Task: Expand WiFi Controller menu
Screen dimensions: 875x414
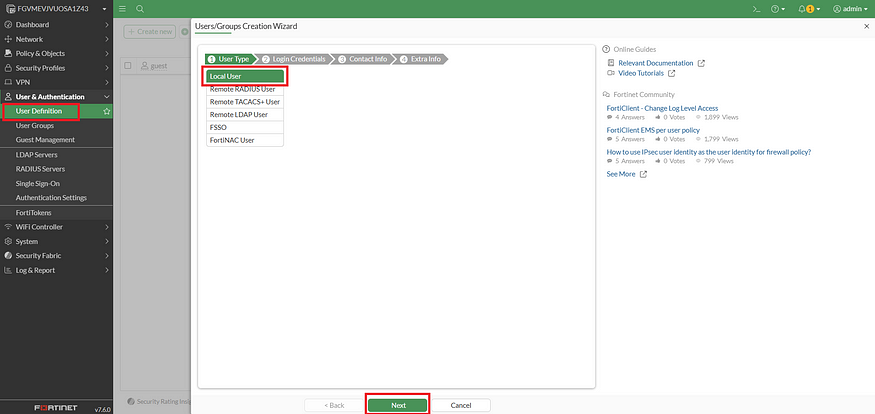Action: pyautogui.click(x=56, y=227)
